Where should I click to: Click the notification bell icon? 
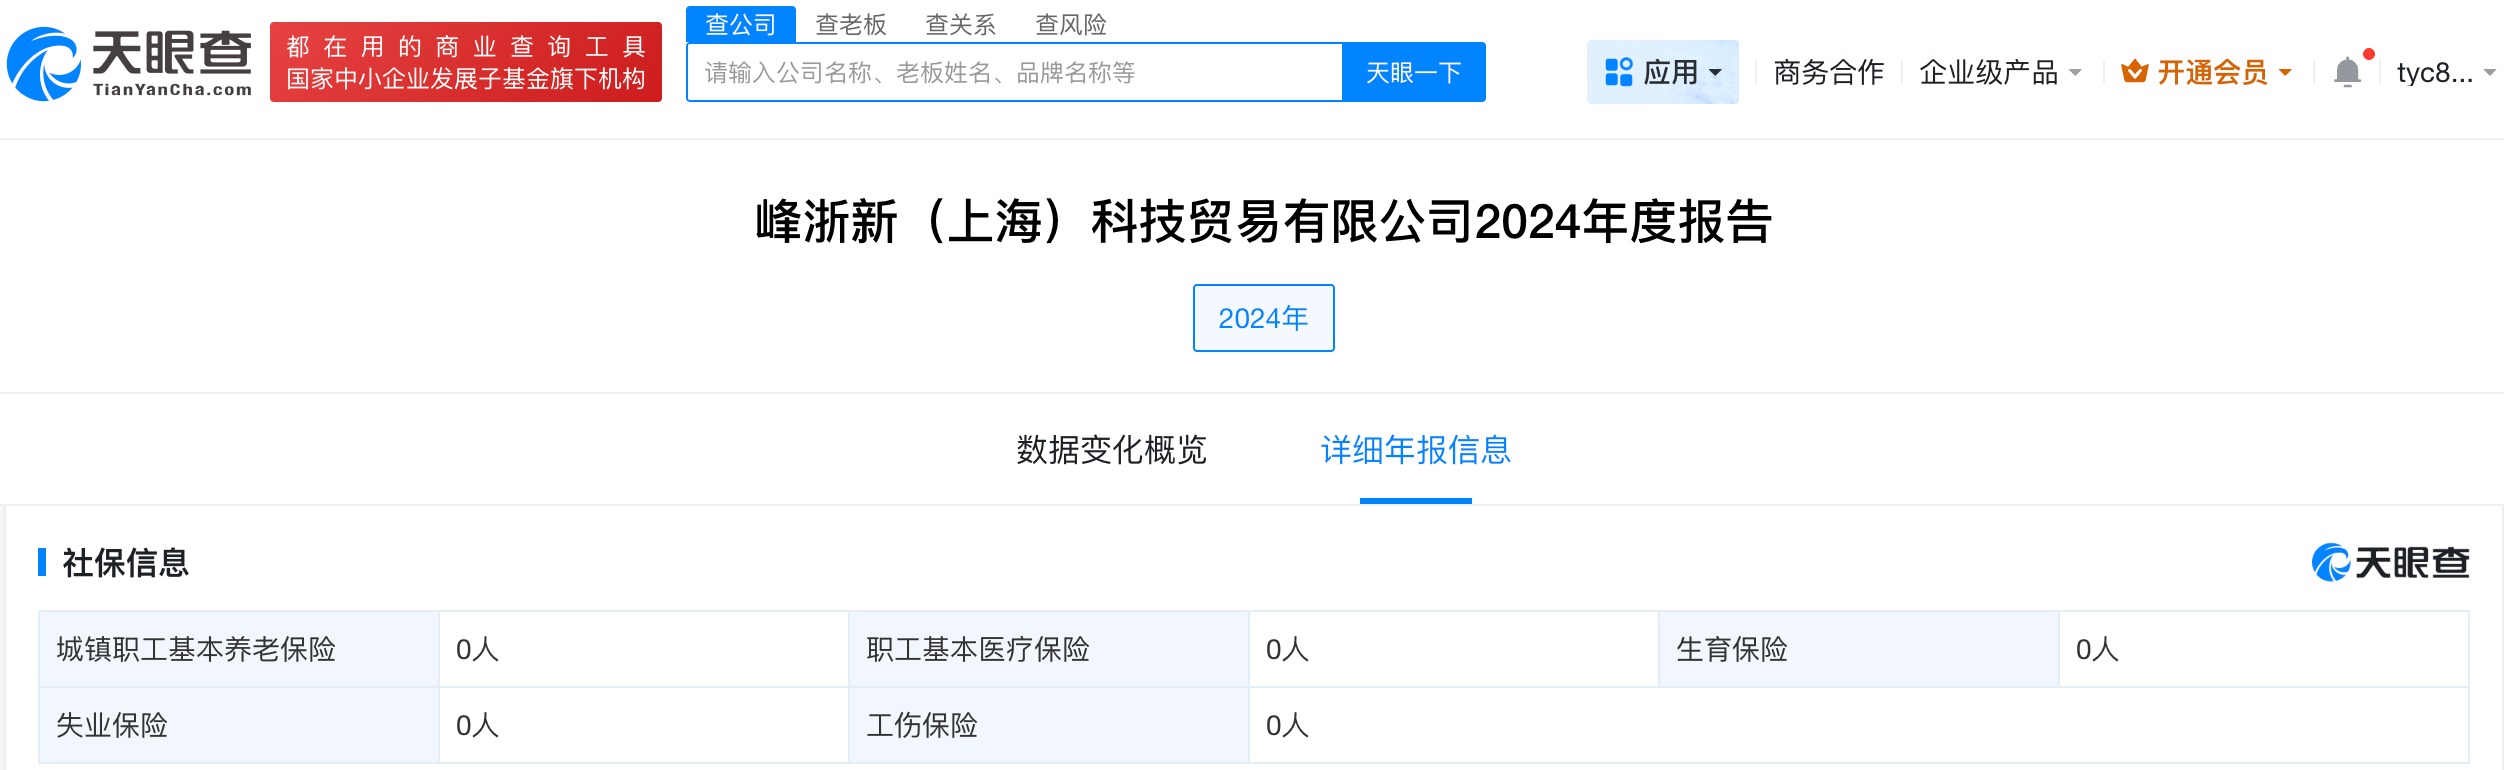coord(2347,72)
